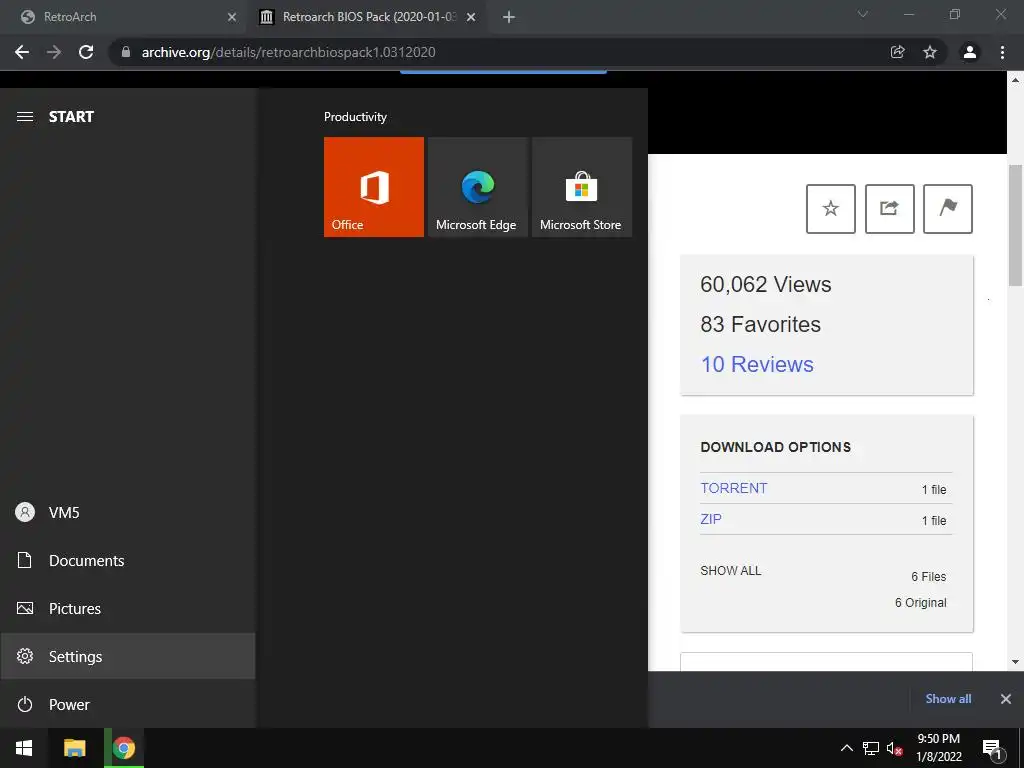Favorite this archive item
Image resolution: width=1024 pixels, height=768 pixels.
(x=831, y=209)
